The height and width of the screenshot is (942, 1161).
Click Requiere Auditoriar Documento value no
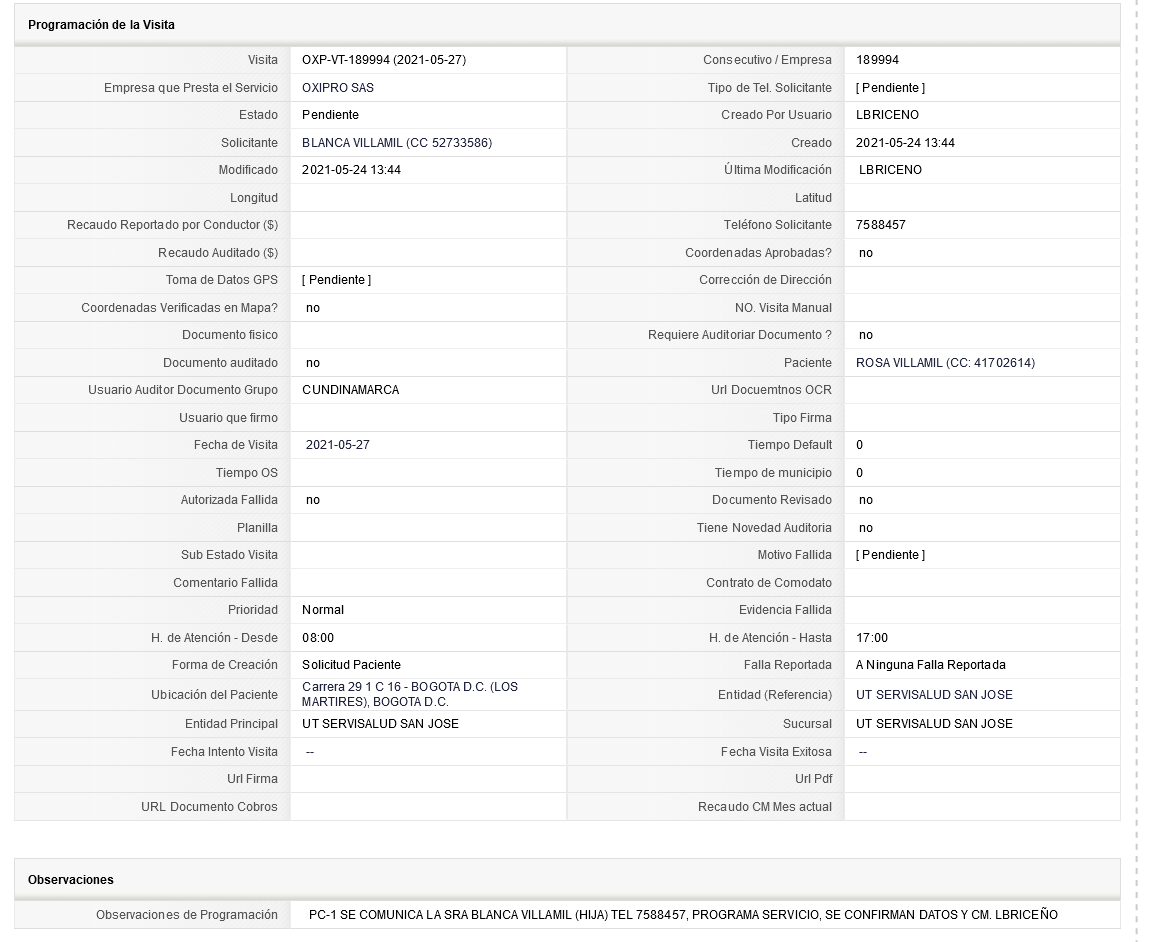866,335
